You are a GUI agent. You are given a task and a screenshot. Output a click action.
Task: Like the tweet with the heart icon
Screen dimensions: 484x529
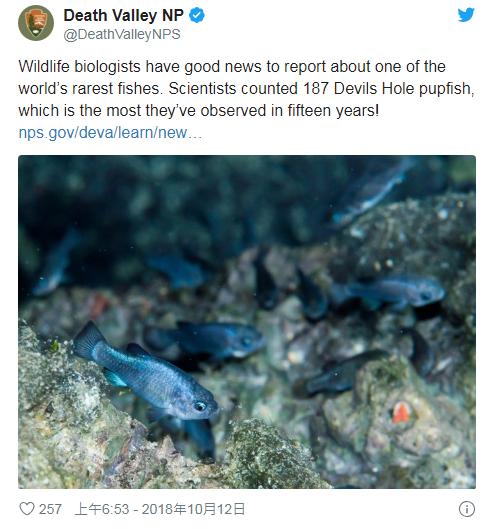(27, 509)
